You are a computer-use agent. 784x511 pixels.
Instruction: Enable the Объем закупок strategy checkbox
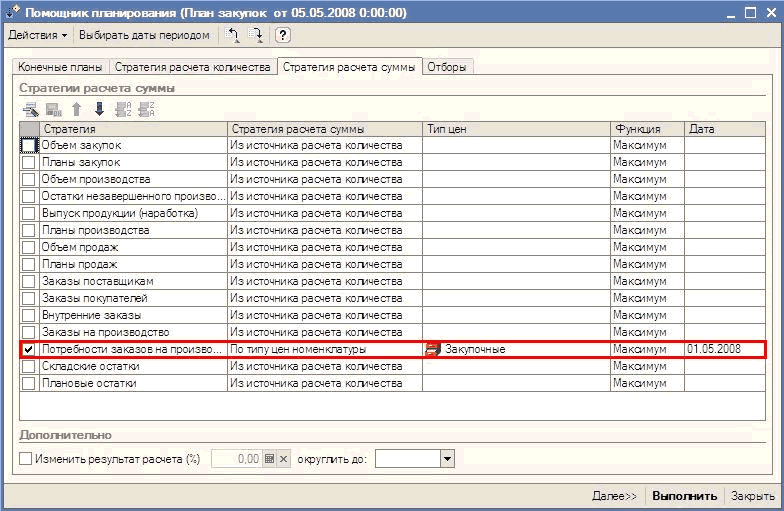click(x=29, y=146)
